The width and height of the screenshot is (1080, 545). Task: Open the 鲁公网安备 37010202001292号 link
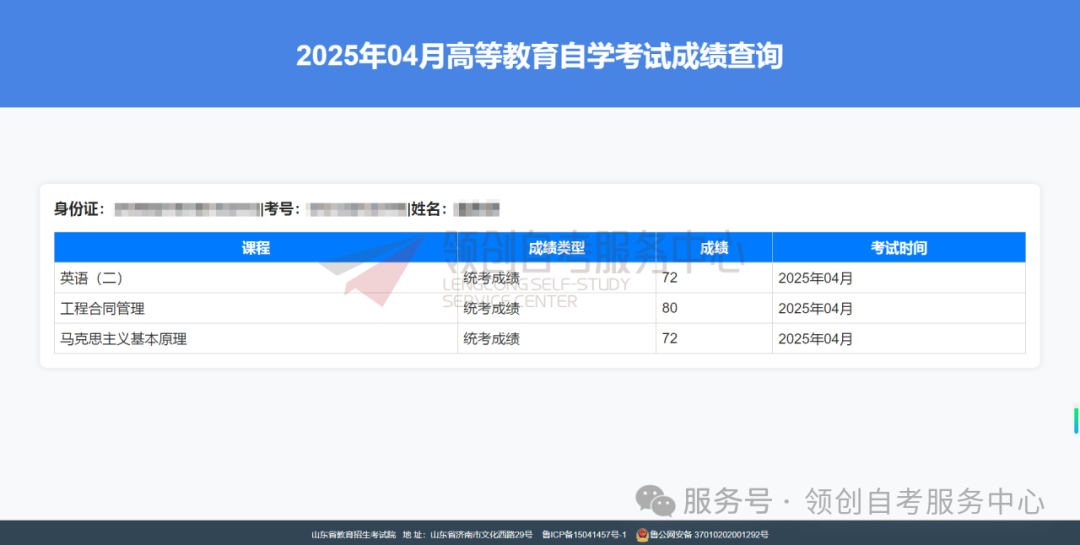point(708,535)
